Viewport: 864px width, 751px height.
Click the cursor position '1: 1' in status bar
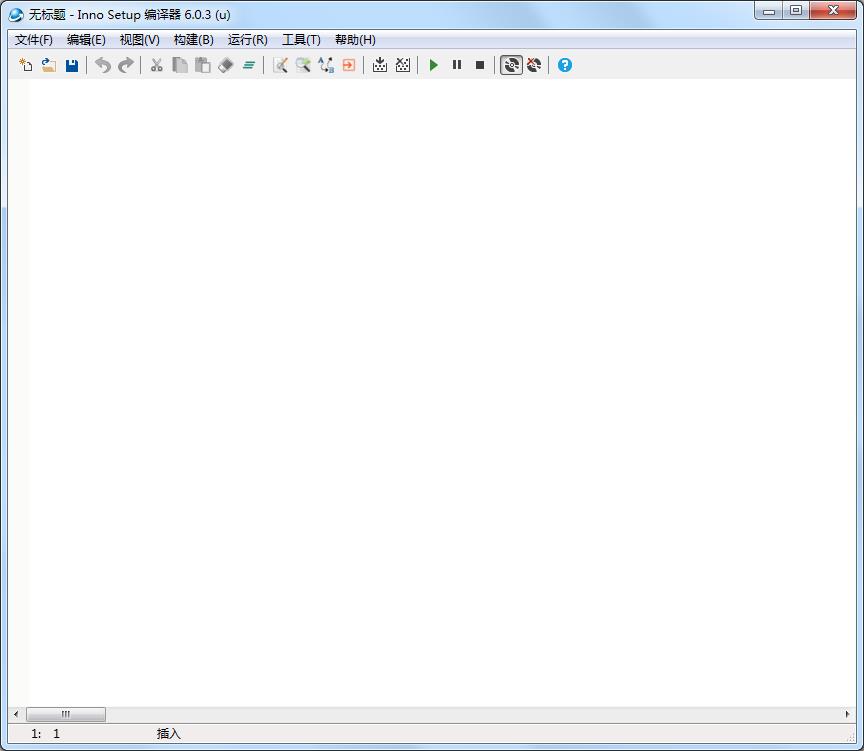[45, 733]
